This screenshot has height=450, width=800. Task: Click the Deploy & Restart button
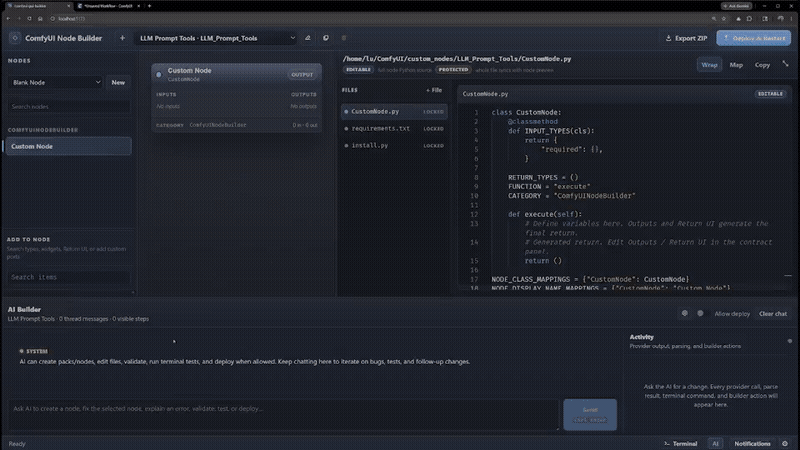pos(754,38)
